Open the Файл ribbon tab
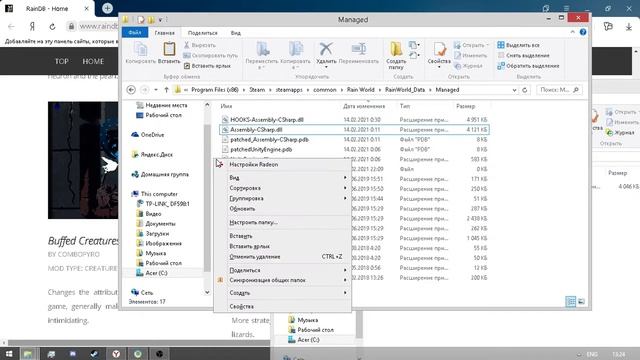 [x=135, y=32]
